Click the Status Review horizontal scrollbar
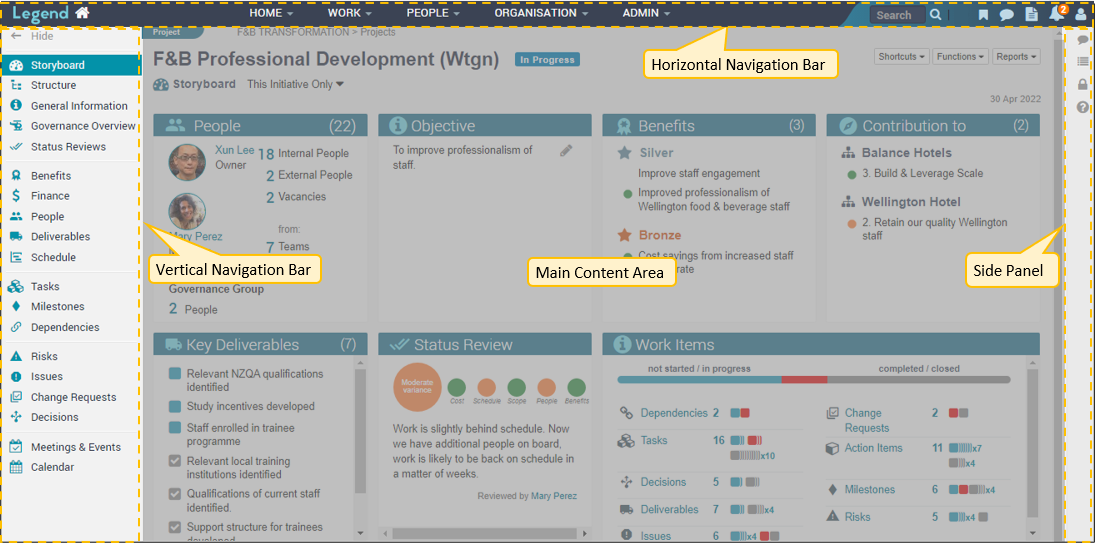Screen dimensions: 1095x543 (485, 534)
